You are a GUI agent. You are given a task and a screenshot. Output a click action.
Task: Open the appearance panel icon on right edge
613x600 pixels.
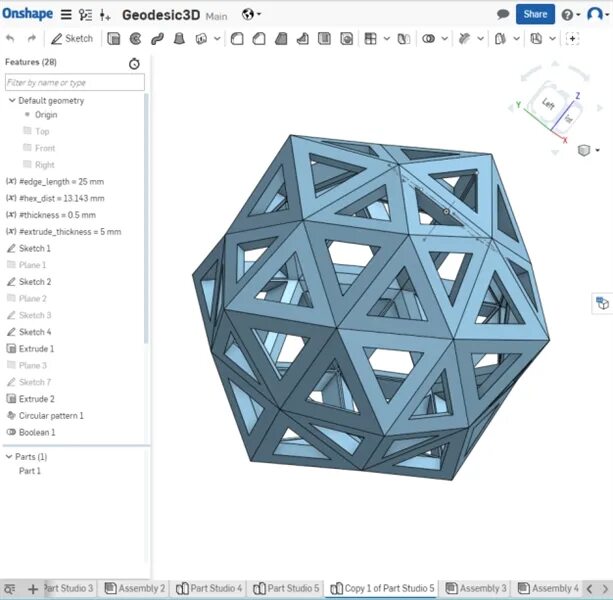[x=602, y=303]
